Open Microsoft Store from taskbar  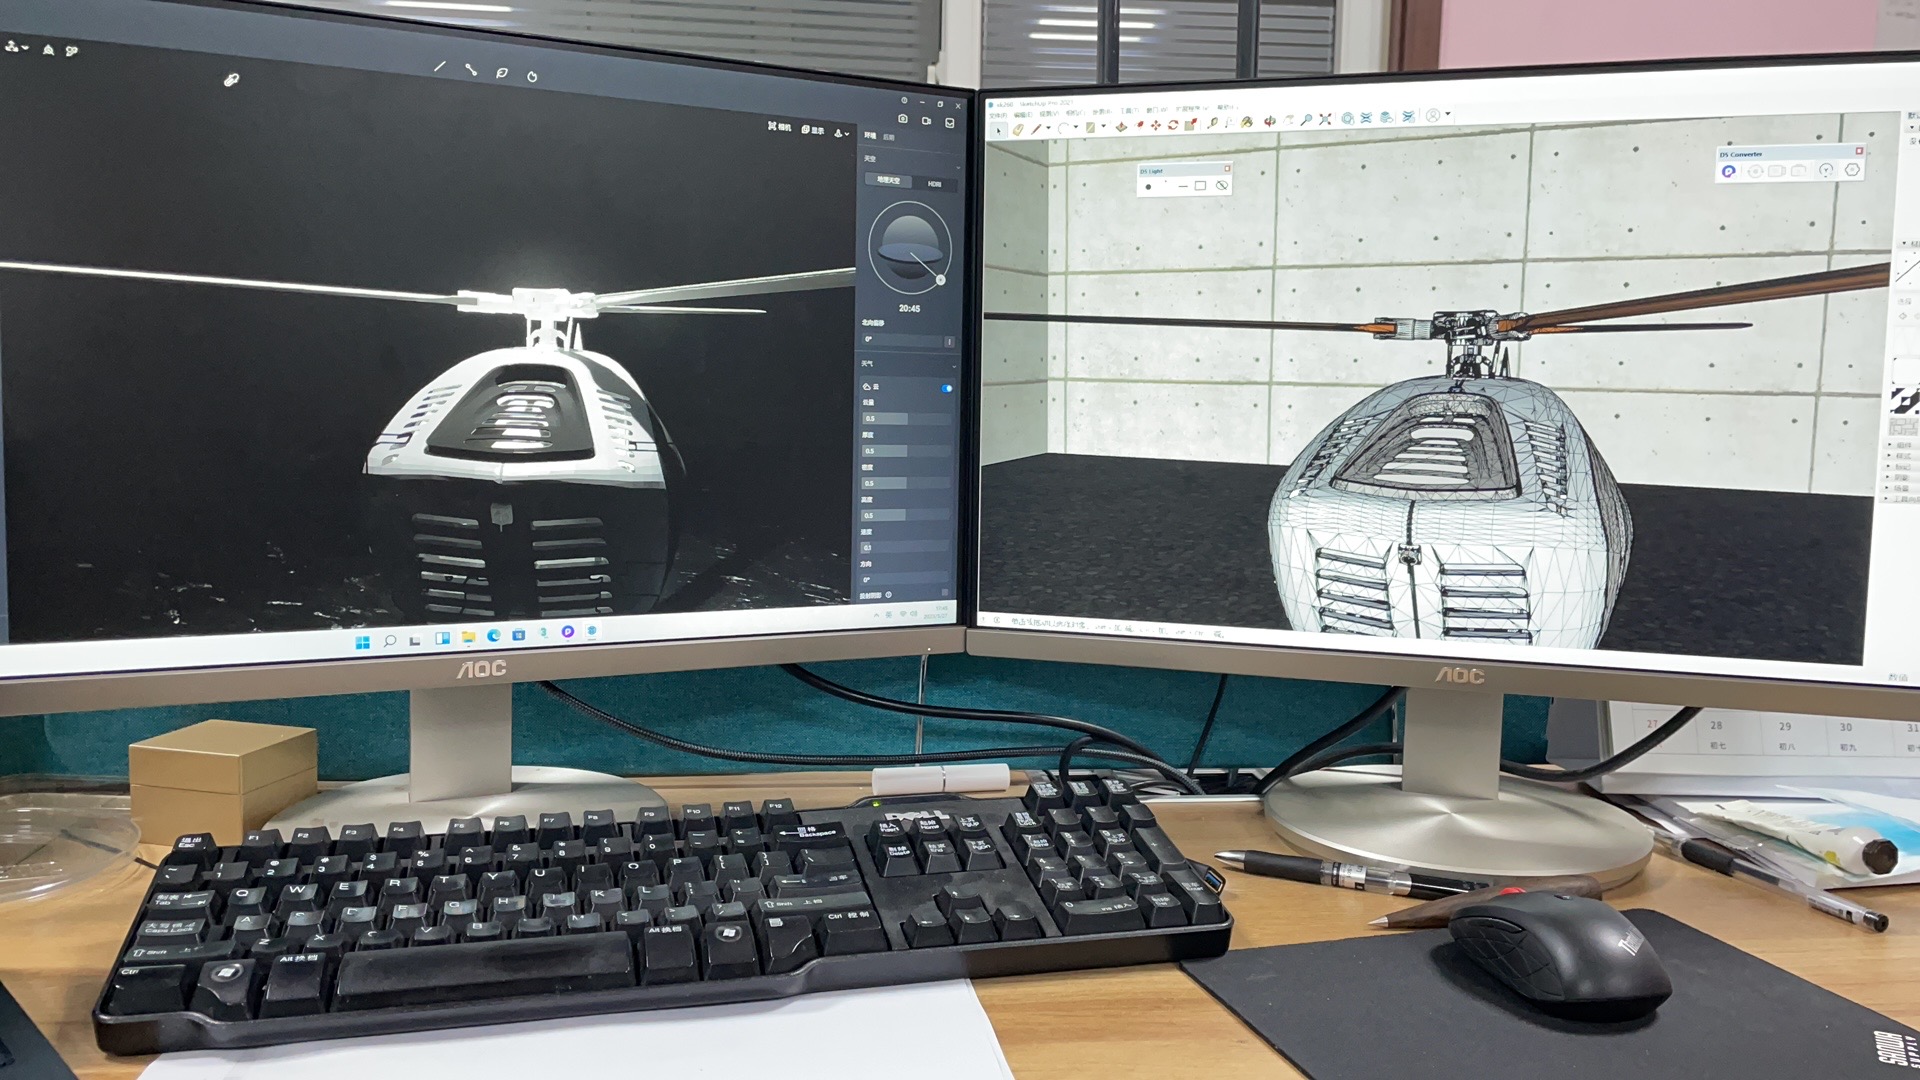tap(519, 635)
